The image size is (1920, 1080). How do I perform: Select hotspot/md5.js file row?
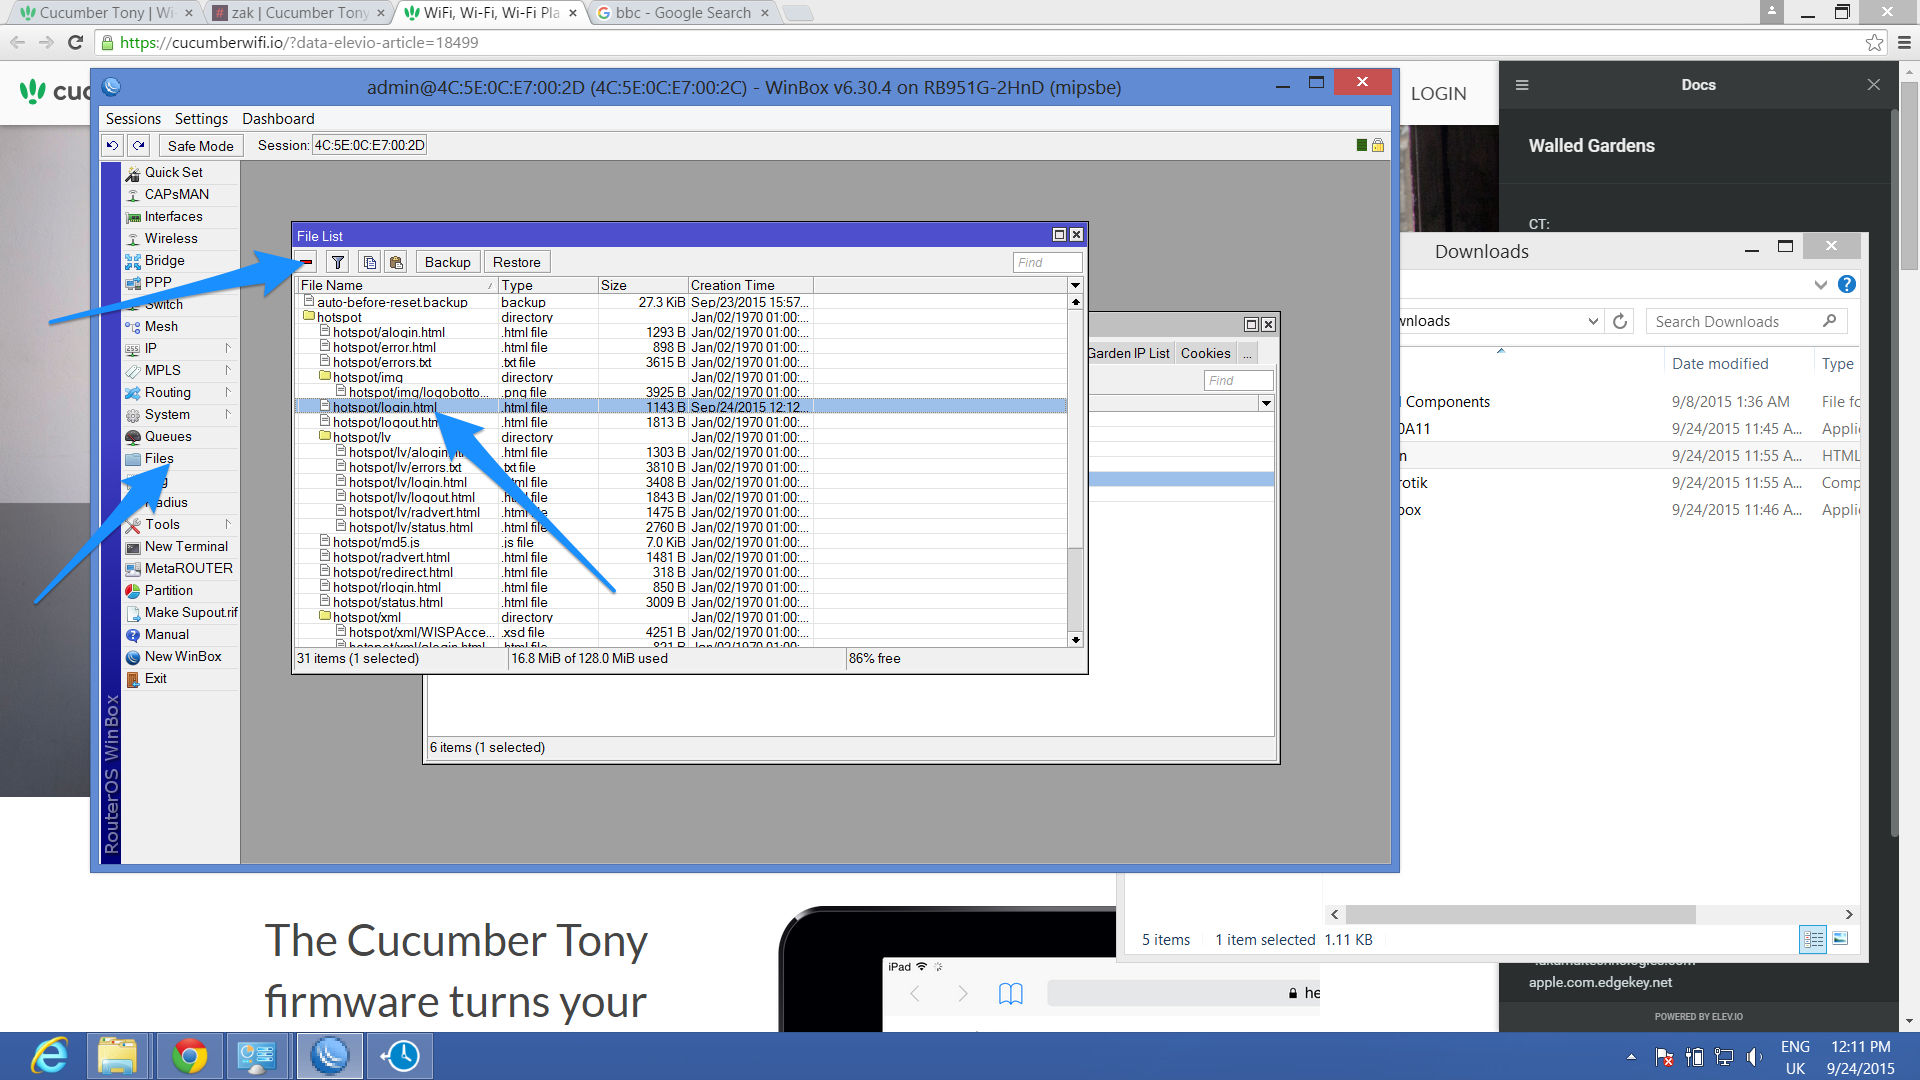(x=681, y=542)
